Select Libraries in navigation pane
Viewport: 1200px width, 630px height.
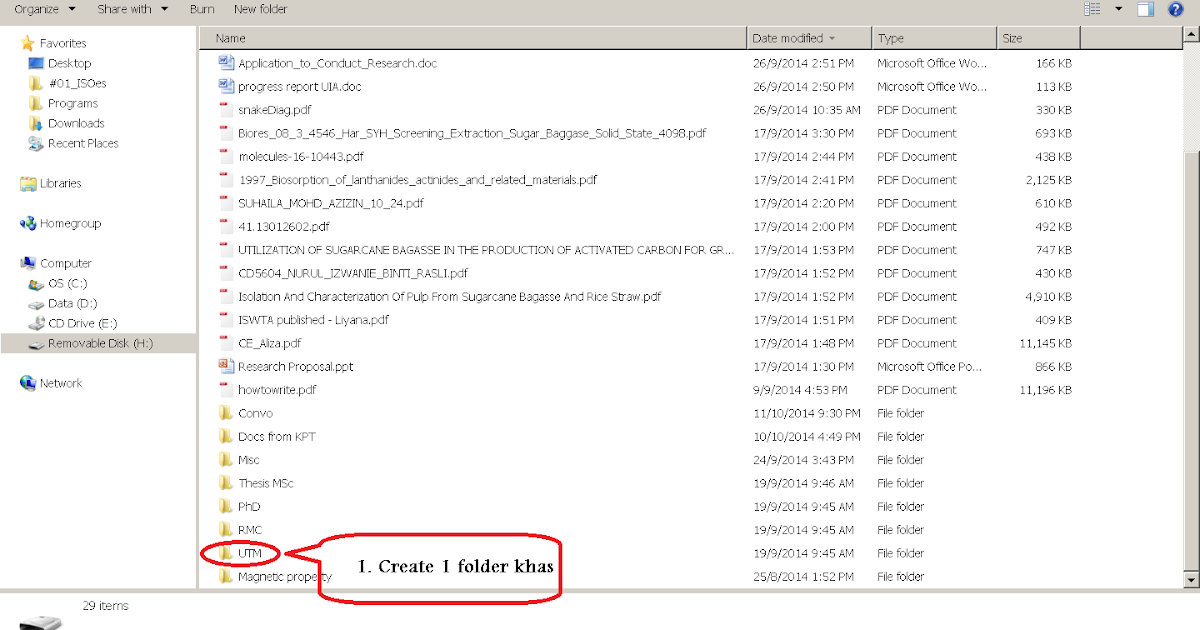(51, 183)
